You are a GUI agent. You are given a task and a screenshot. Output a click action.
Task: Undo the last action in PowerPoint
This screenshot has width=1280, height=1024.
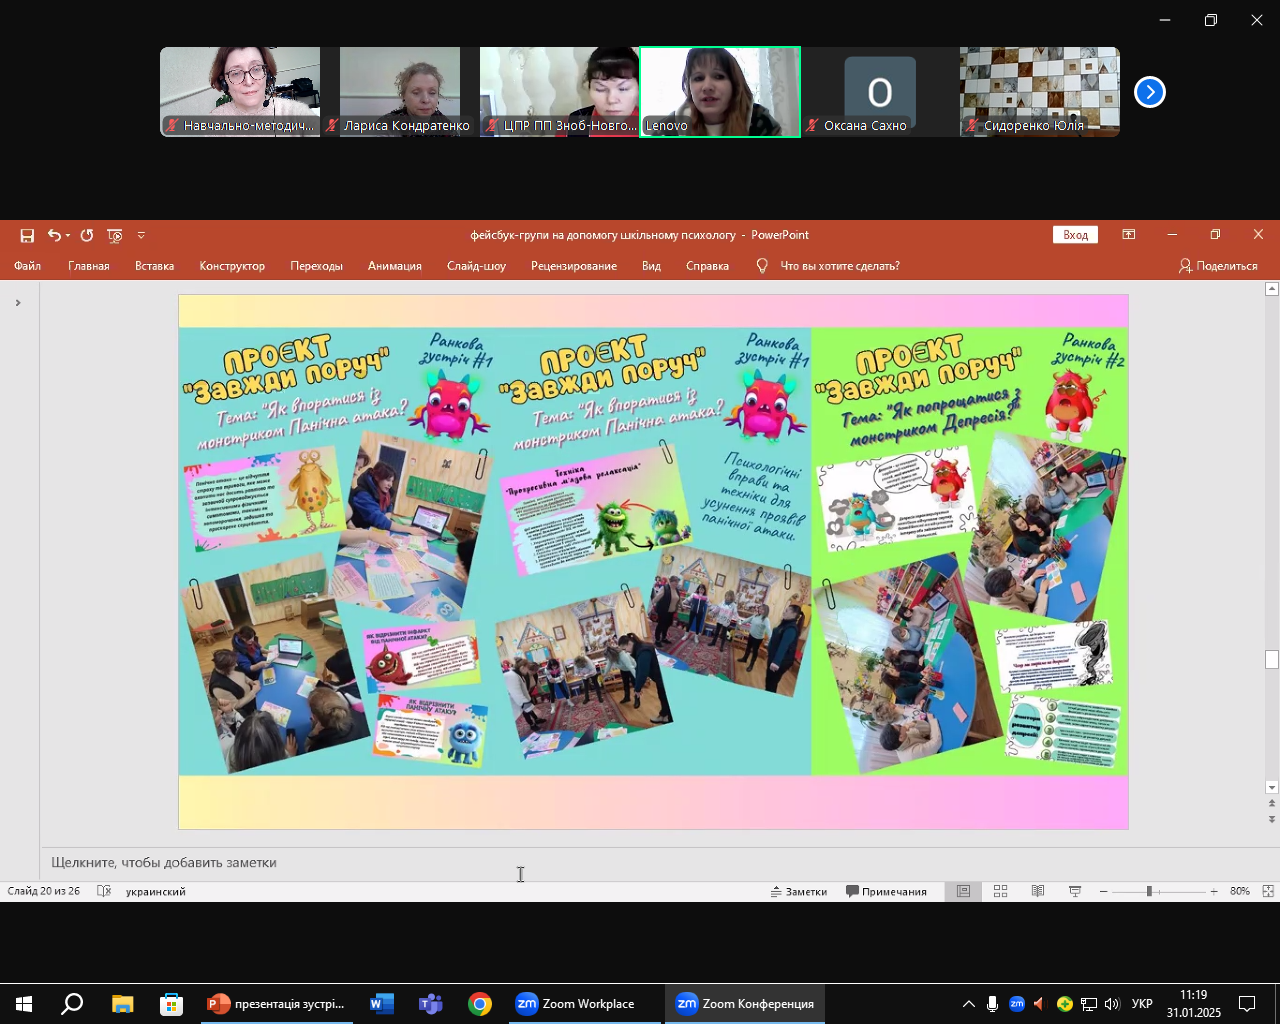(54, 236)
